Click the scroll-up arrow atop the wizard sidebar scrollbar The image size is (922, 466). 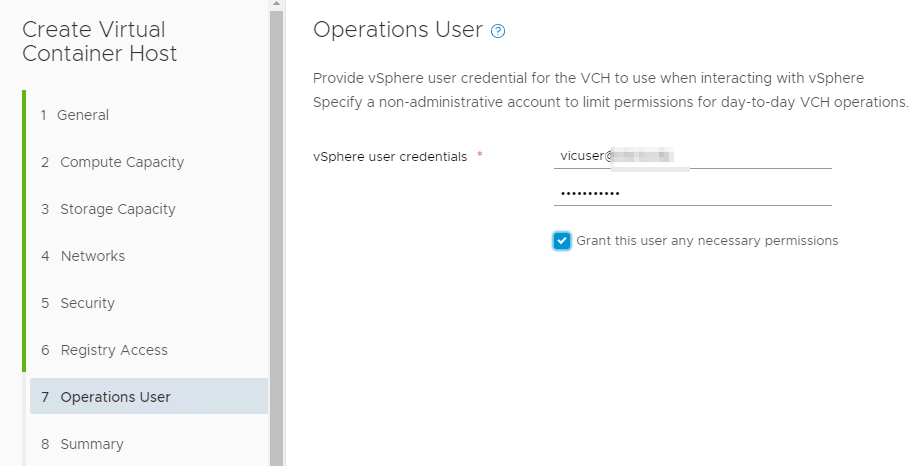[276, 4]
